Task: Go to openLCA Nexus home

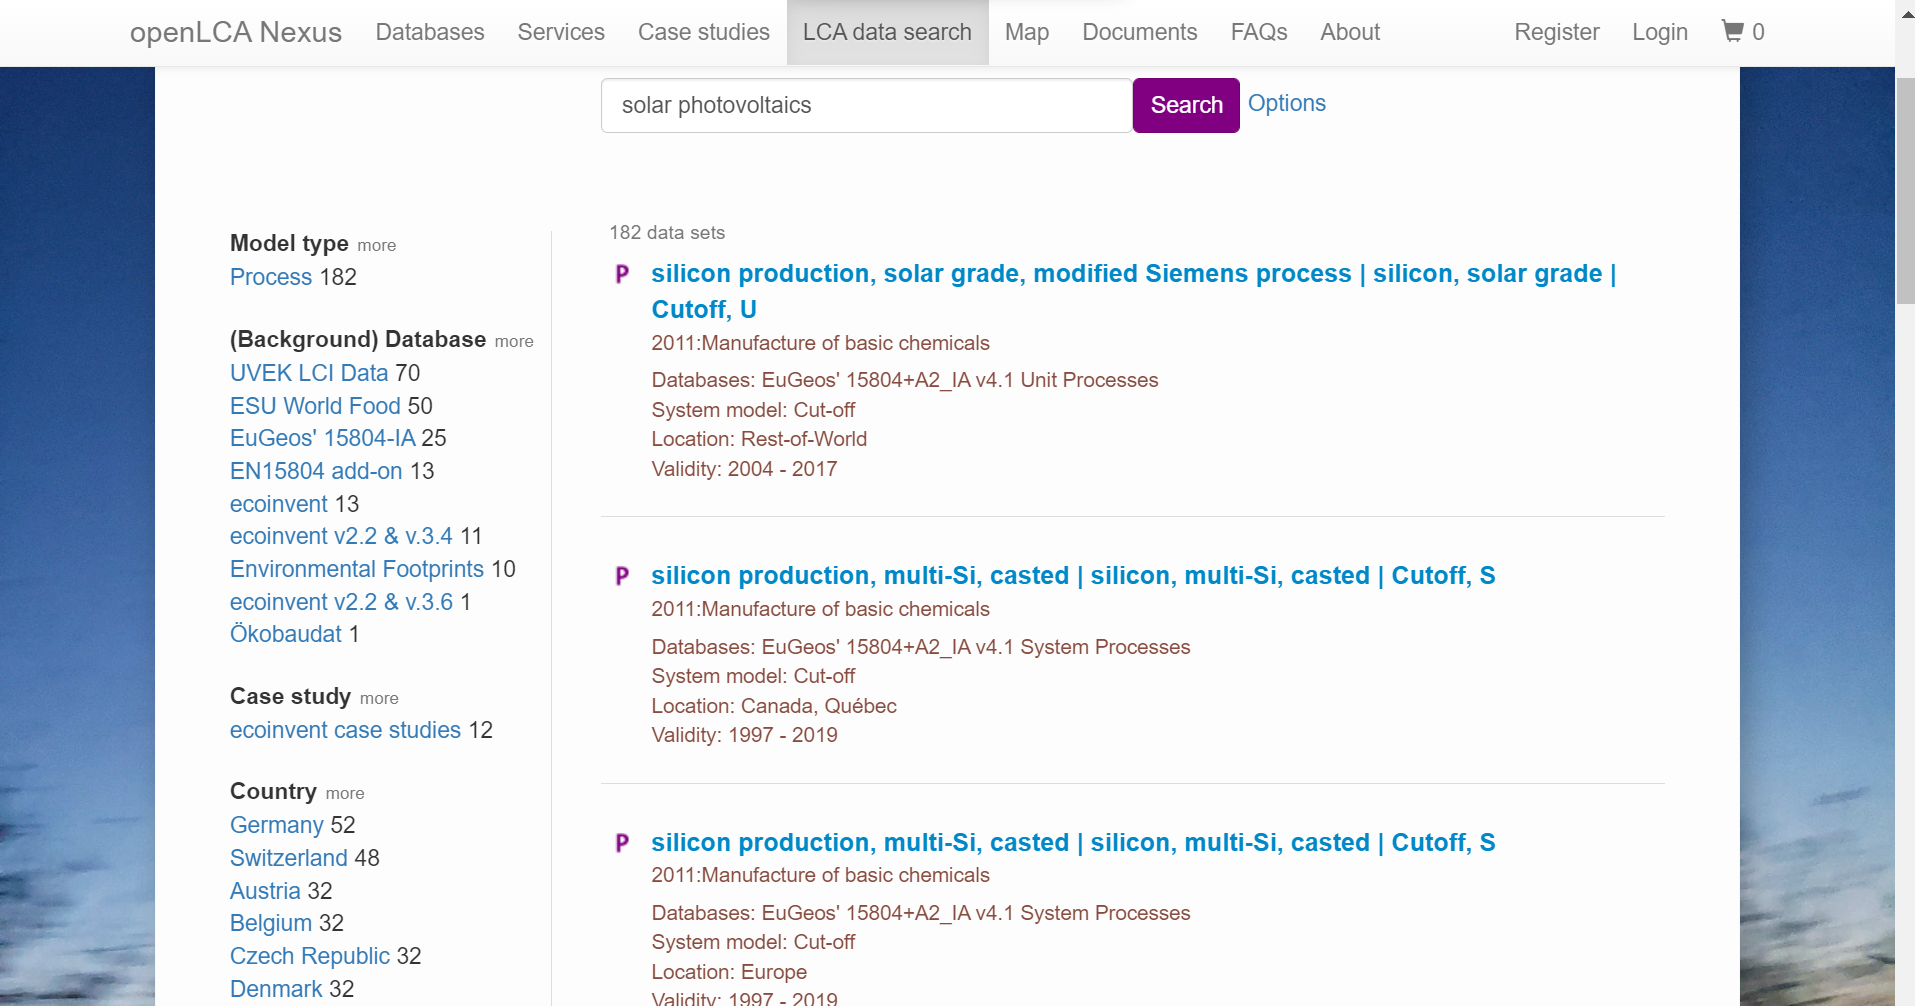Action: point(236,33)
